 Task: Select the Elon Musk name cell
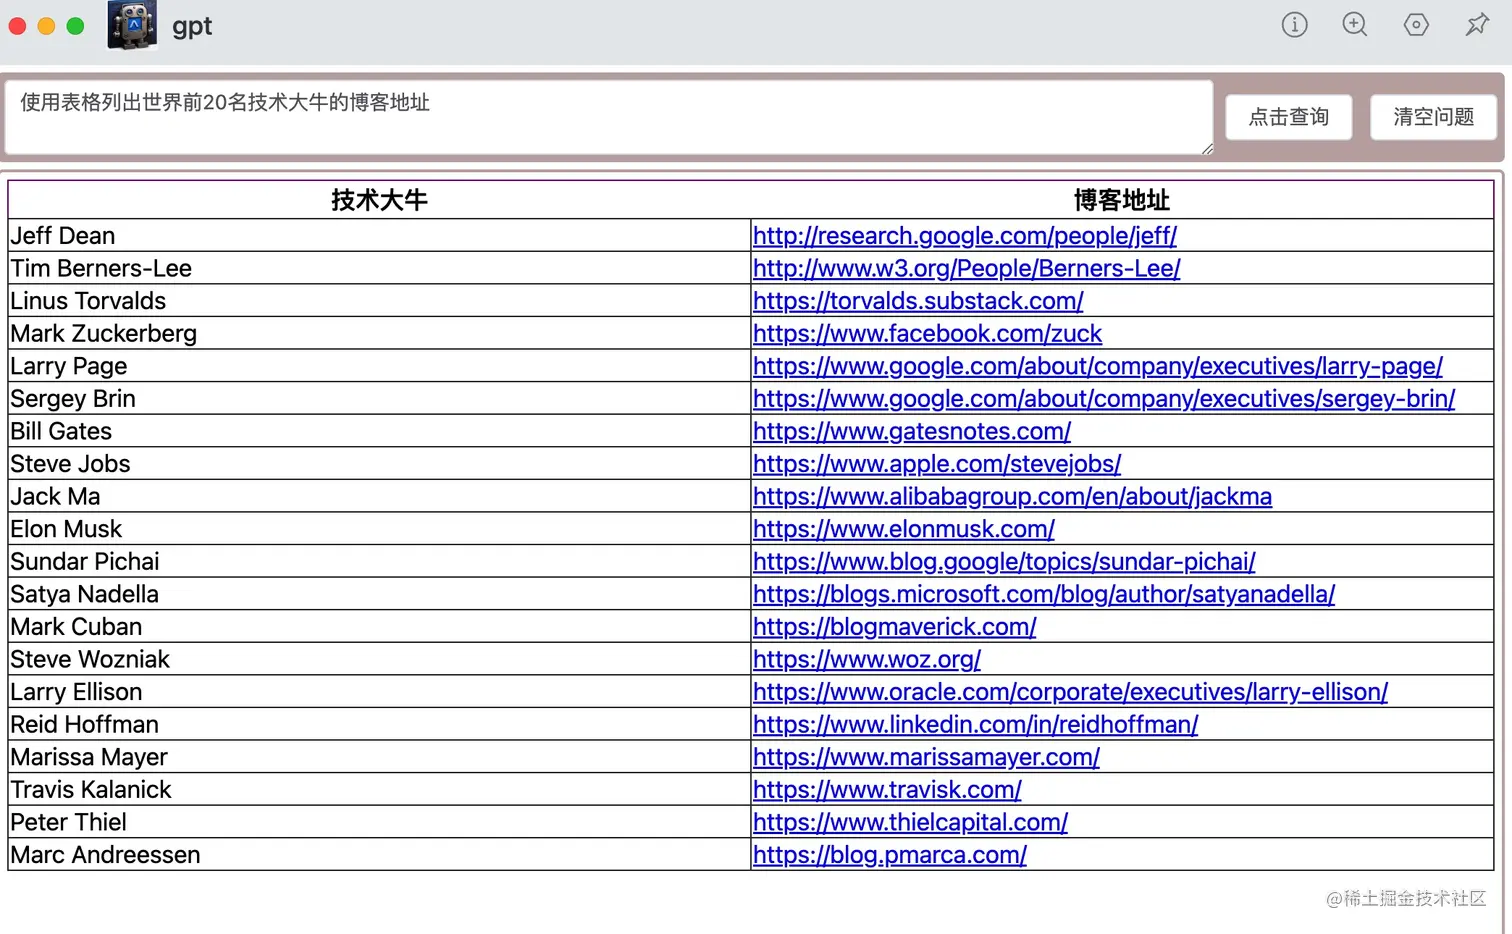pyautogui.click(x=379, y=529)
